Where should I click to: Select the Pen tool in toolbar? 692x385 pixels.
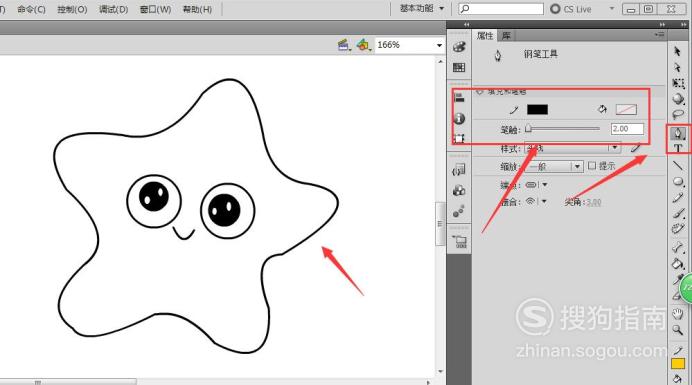pyautogui.click(x=678, y=132)
